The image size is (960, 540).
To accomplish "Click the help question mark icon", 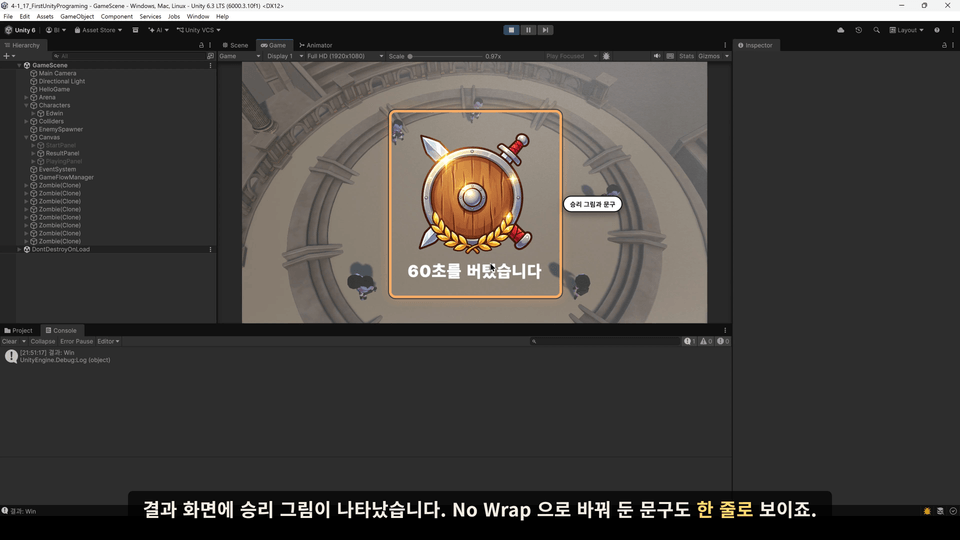I will [x=937, y=30].
